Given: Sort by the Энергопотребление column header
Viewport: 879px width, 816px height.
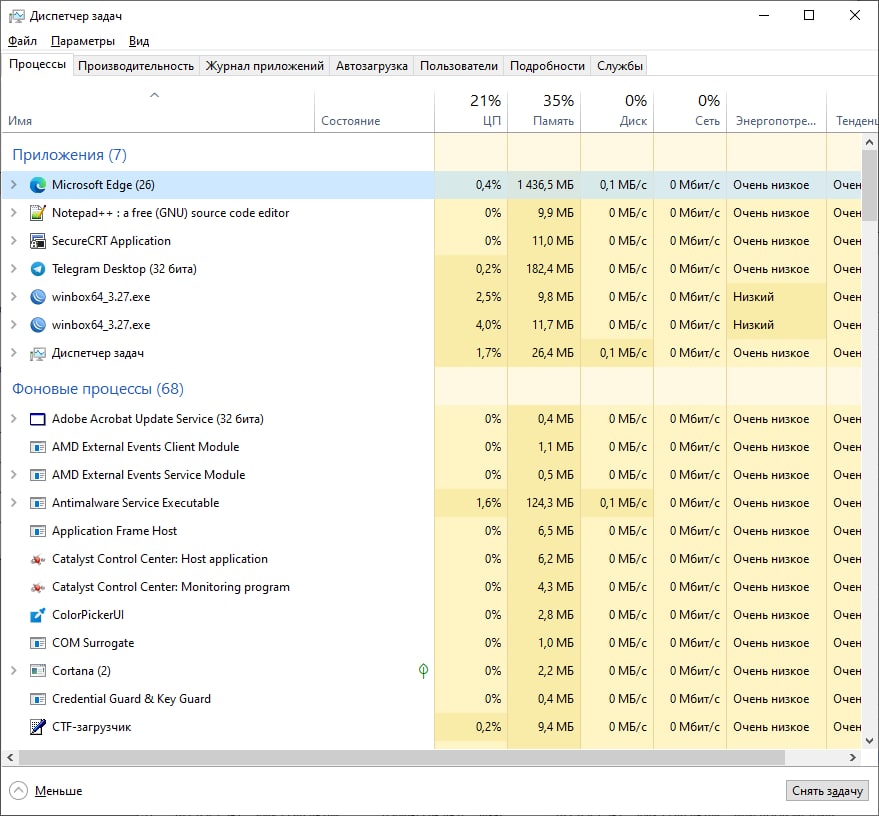Looking at the screenshot, I should coord(776,112).
